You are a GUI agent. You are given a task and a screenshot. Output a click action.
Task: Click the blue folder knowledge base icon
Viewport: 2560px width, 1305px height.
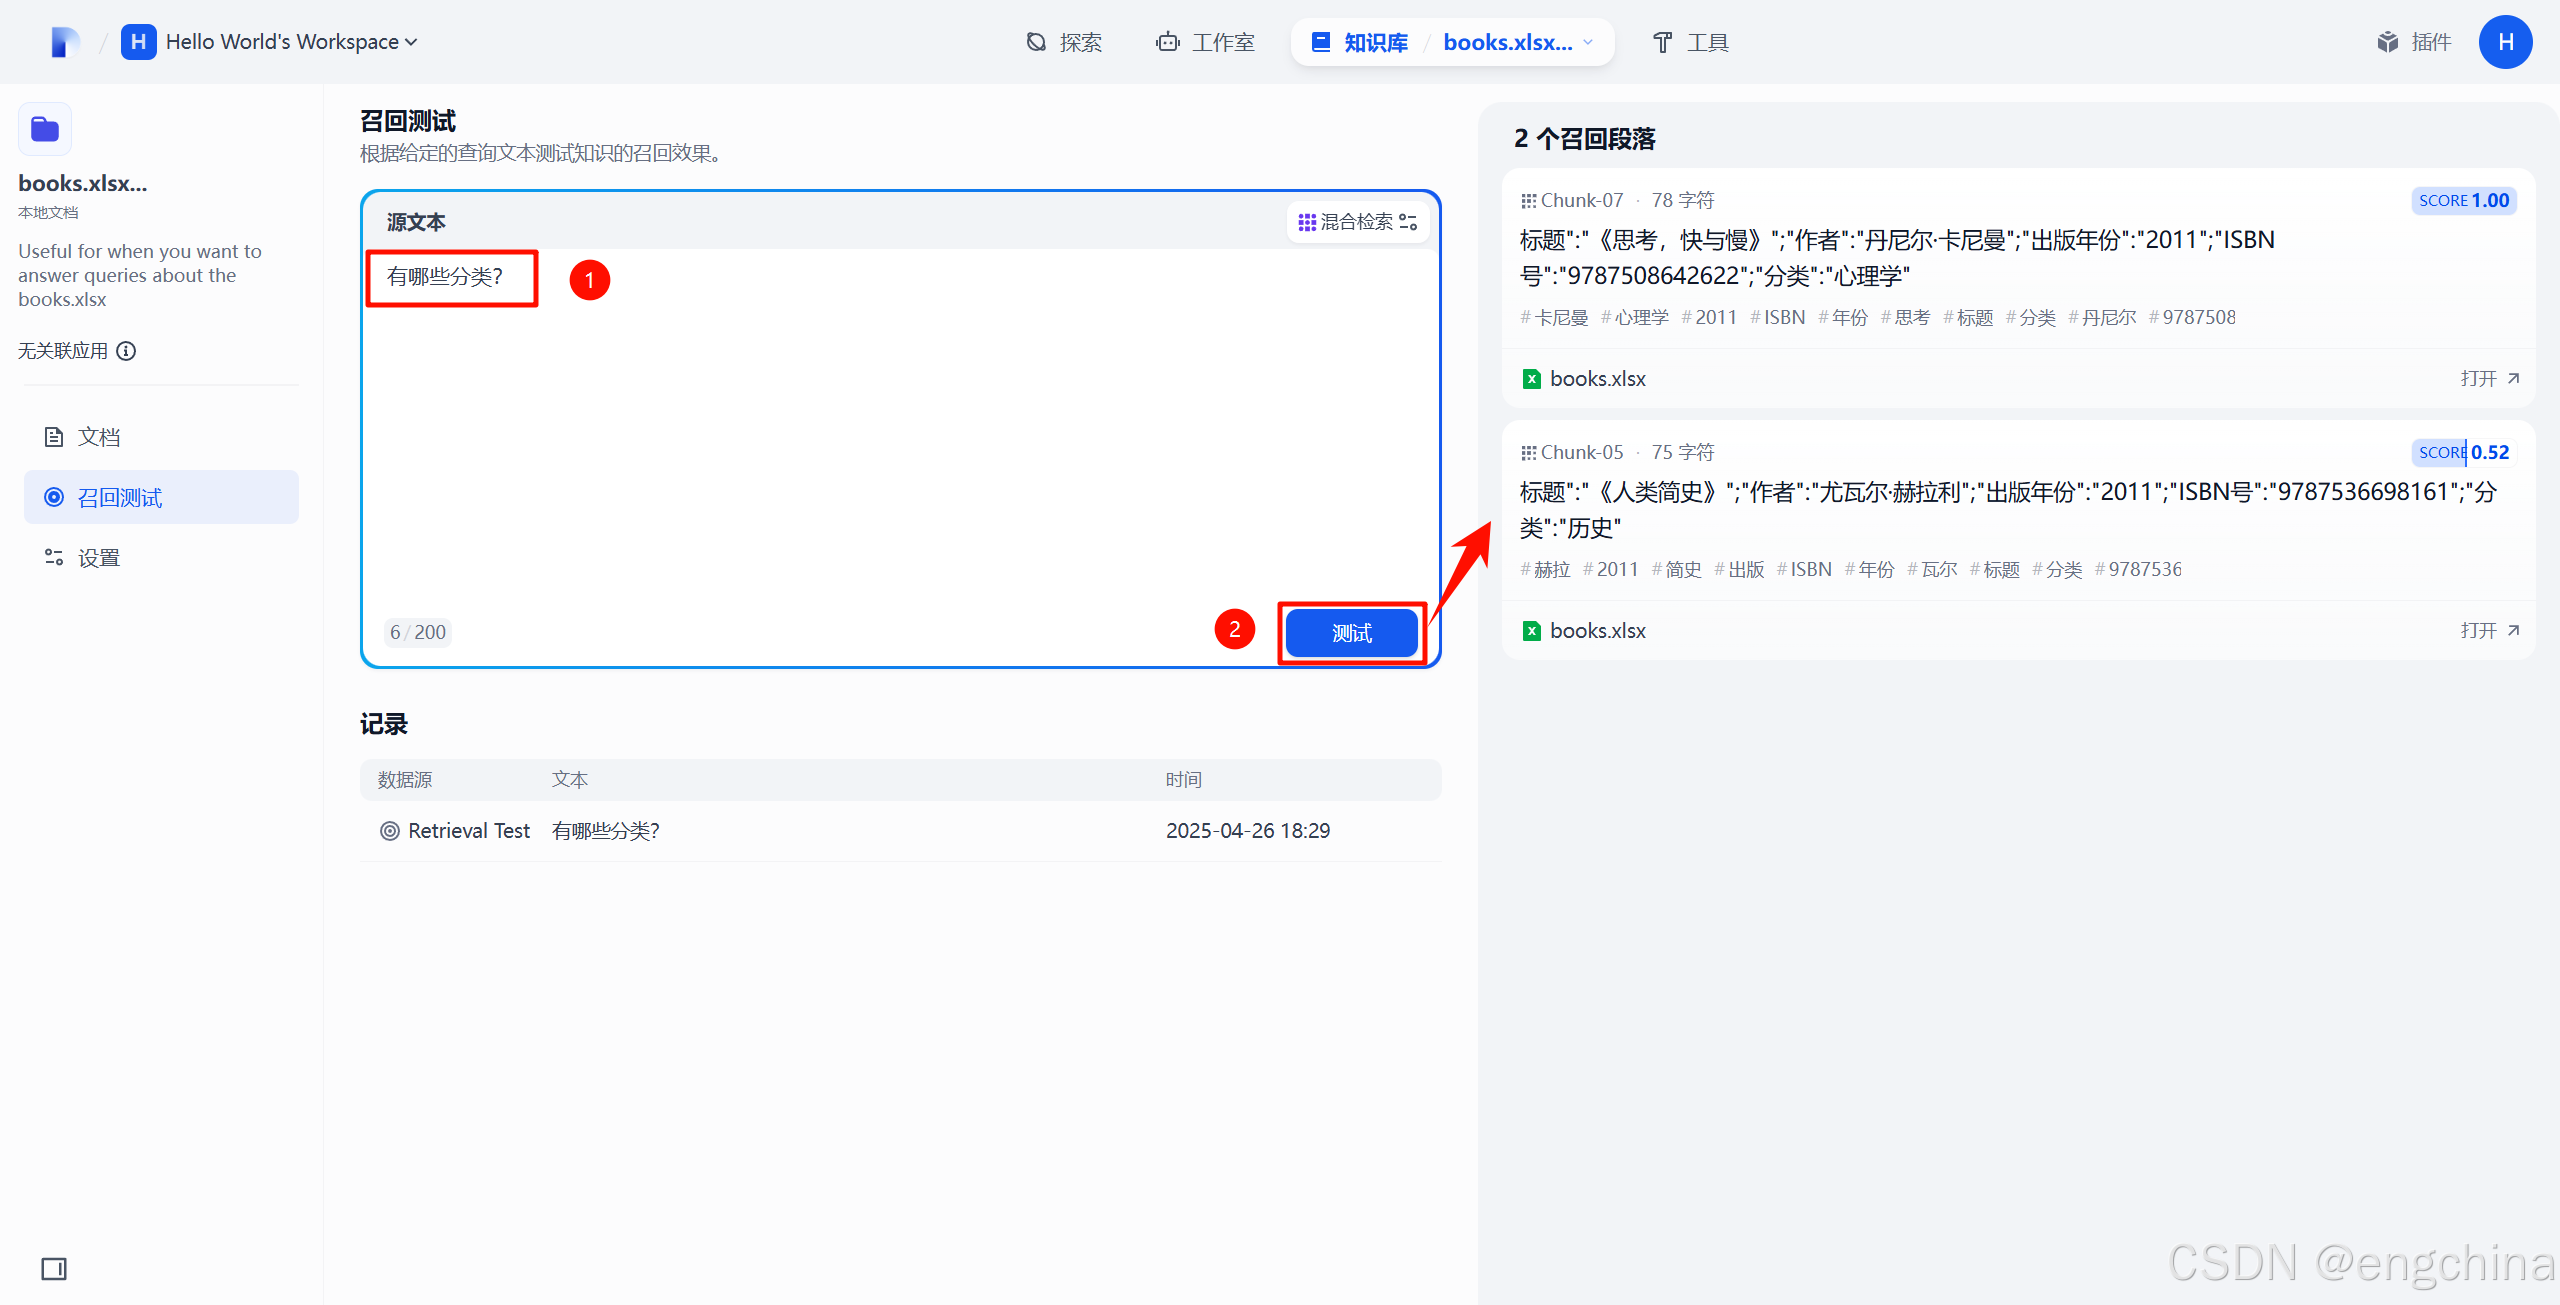(45, 129)
